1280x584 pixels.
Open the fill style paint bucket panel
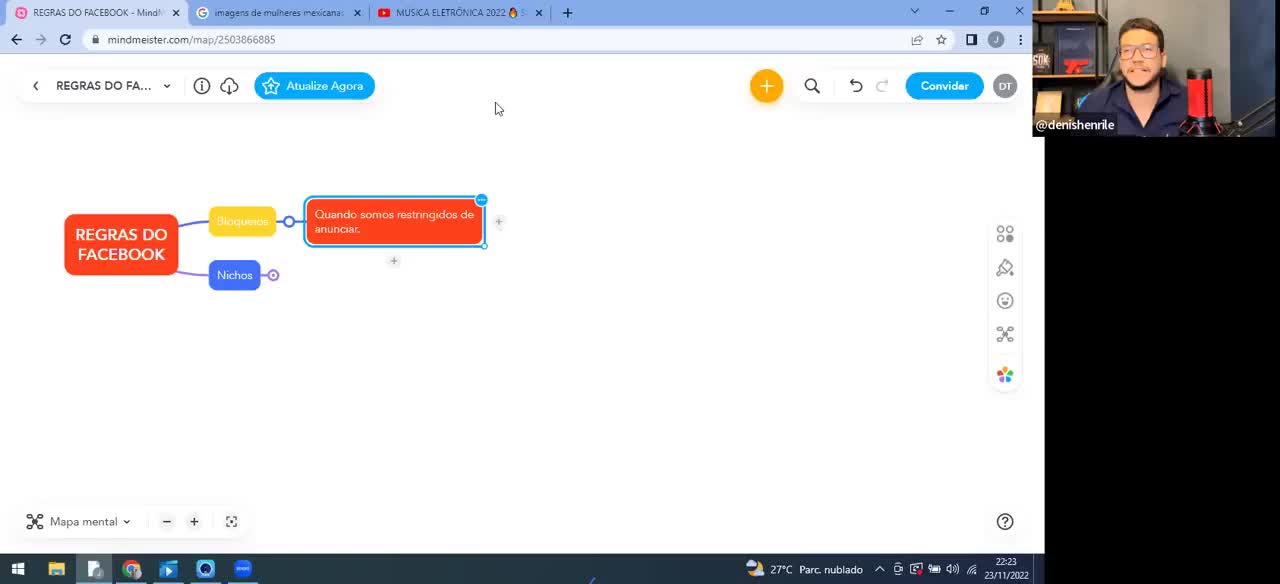click(1005, 268)
